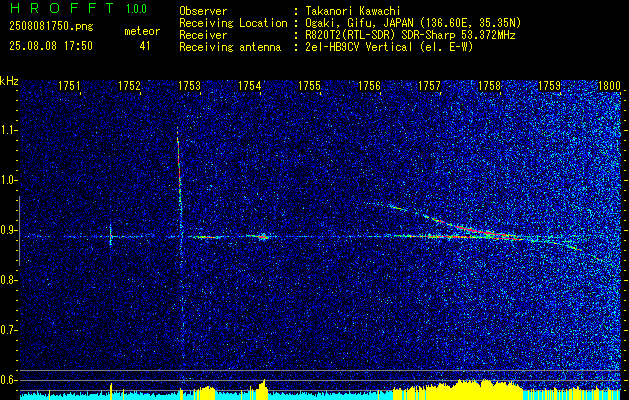Click the 0.6 kHz frequency axis label

tap(9, 380)
